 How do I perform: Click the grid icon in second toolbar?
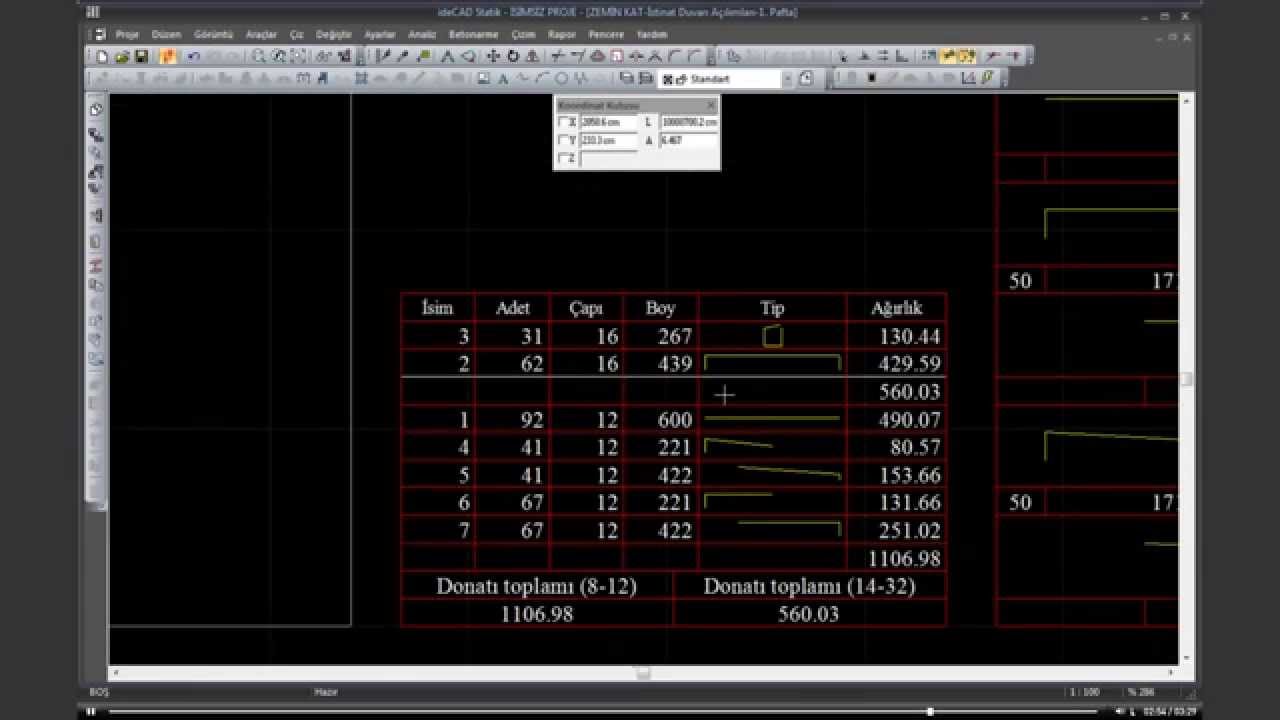361,78
